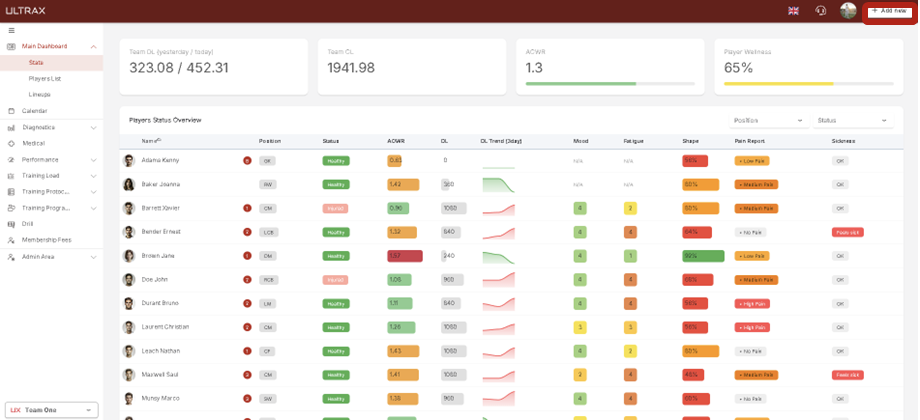Click the Add new button
Image resolution: width=920 pixels, height=420 pixels.
pos(888,11)
